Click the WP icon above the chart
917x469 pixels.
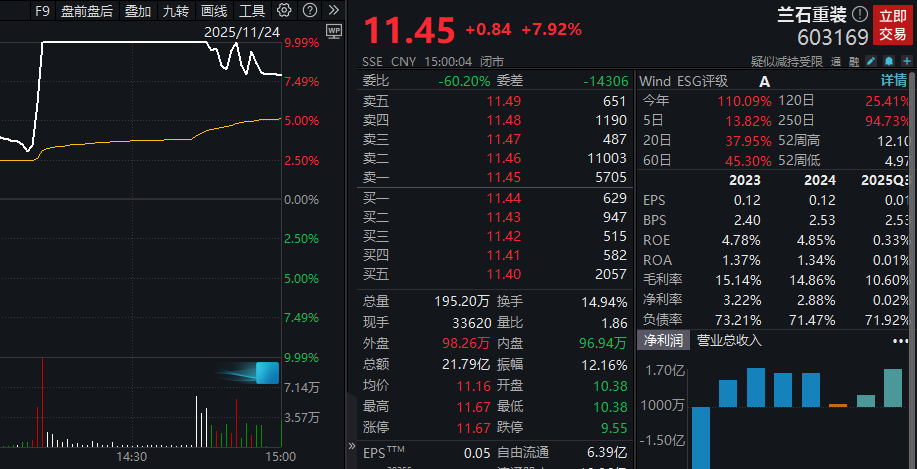334,31
